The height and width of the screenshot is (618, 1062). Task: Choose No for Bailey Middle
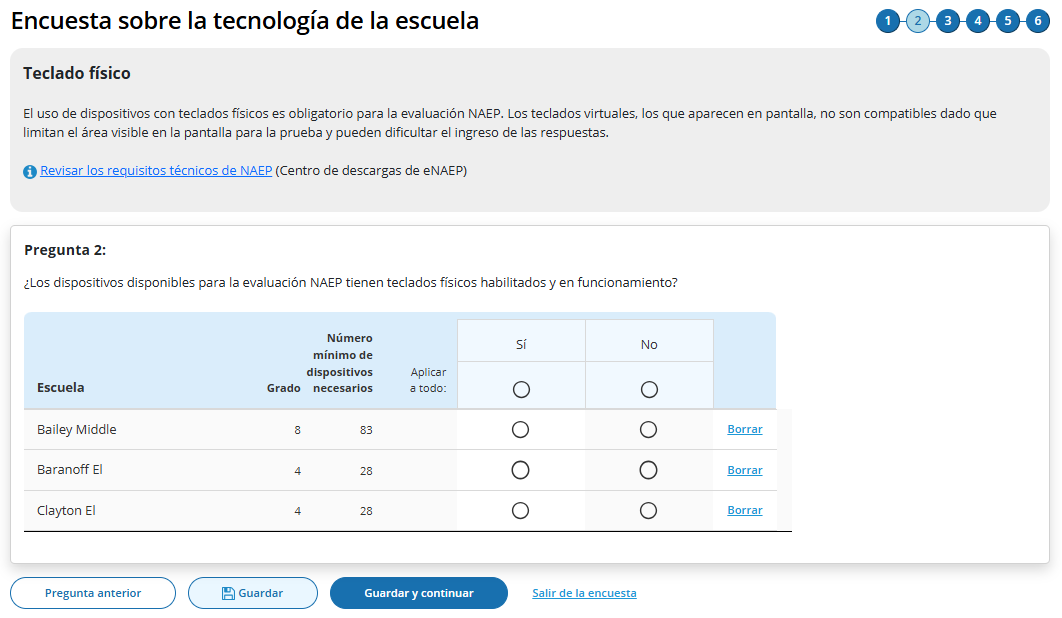(648, 430)
